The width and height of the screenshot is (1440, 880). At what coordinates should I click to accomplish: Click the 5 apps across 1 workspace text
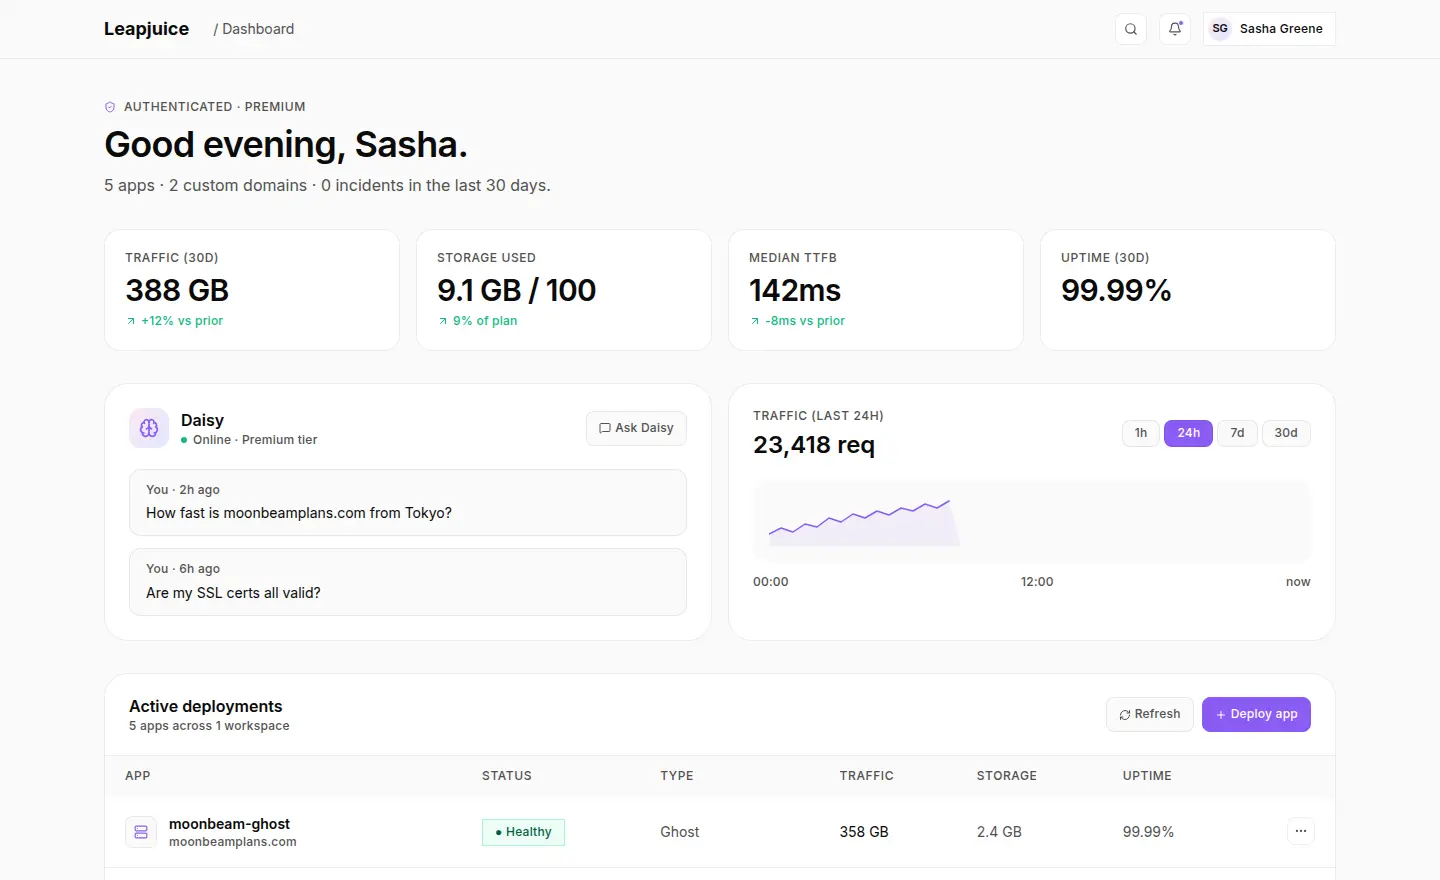(x=209, y=726)
